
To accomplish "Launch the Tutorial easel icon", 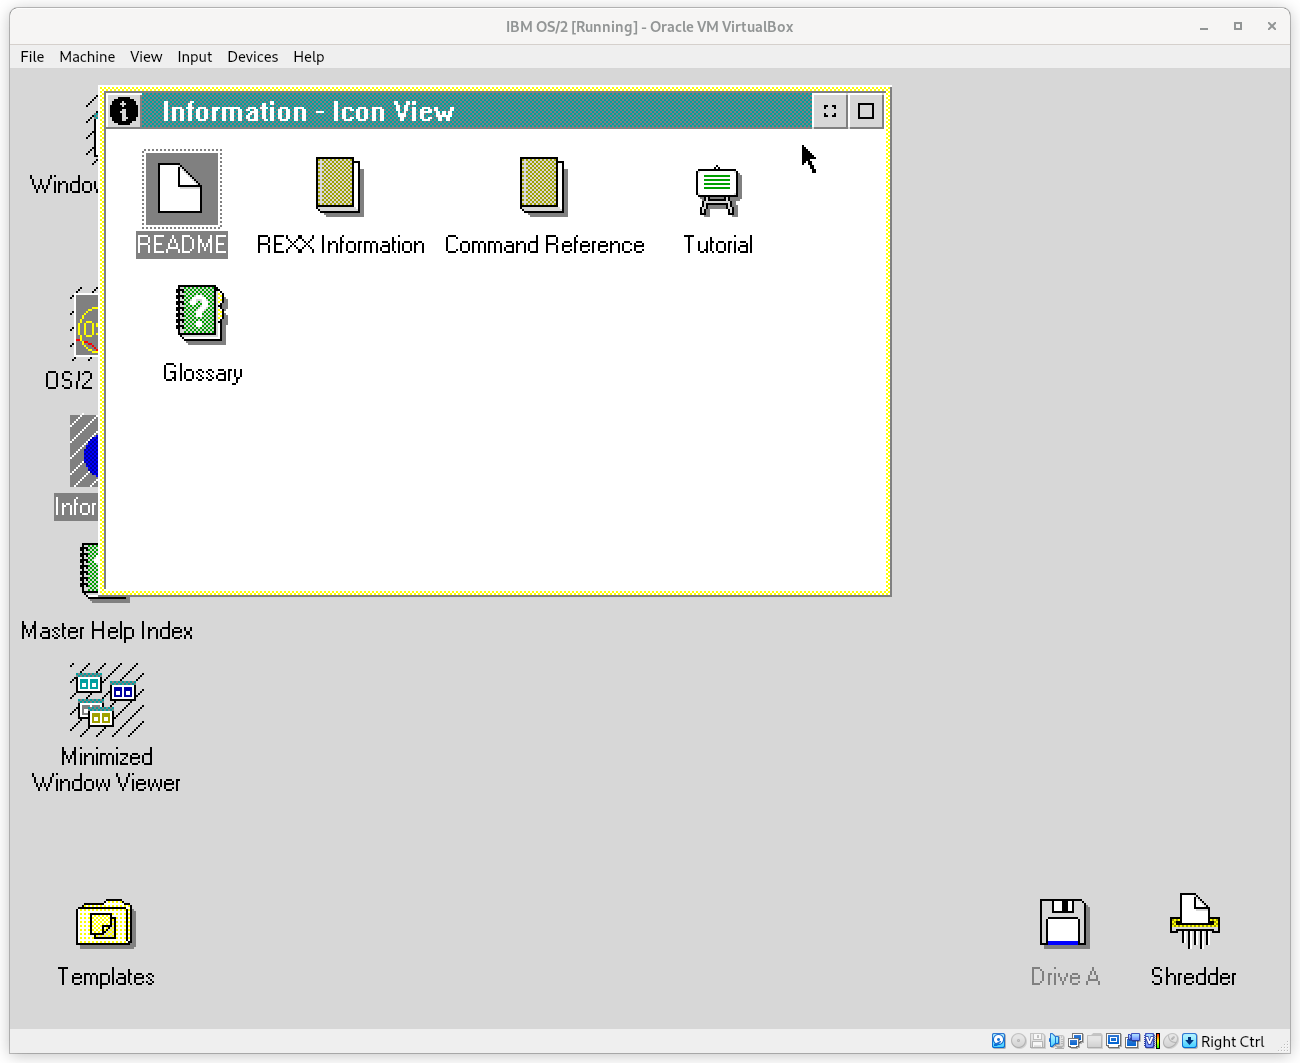I will [x=717, y=191].
